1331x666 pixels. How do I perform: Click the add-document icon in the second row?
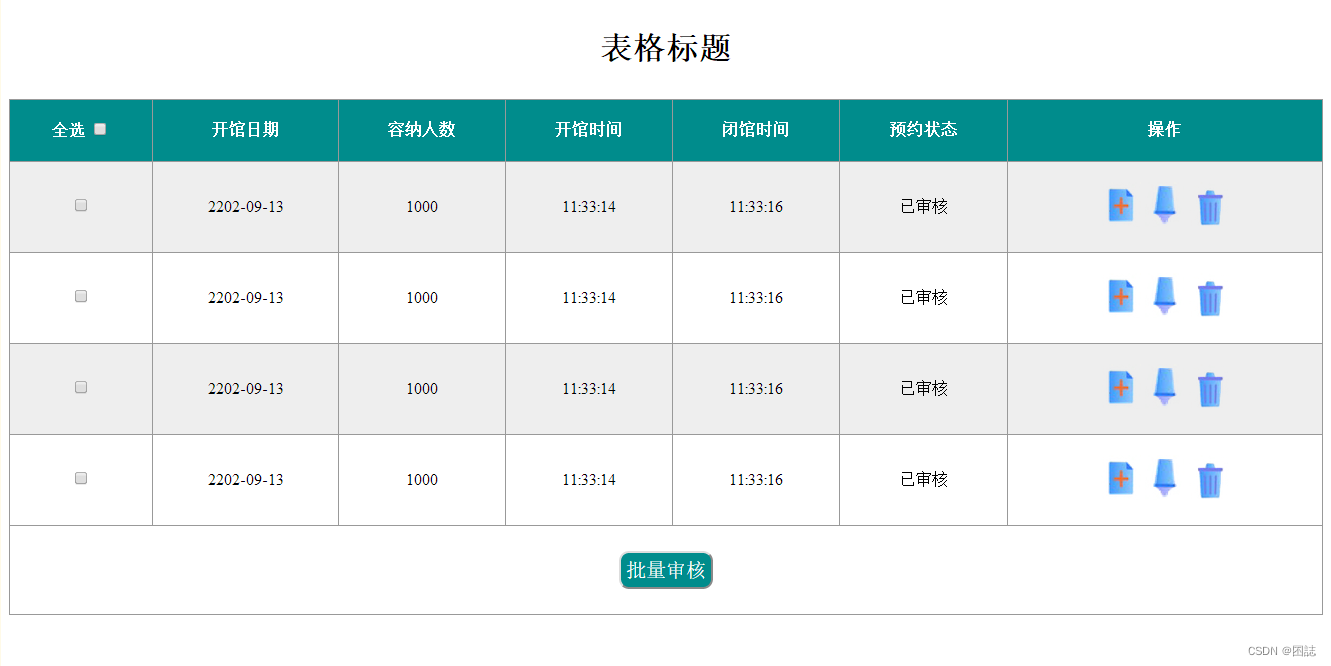1121,296
